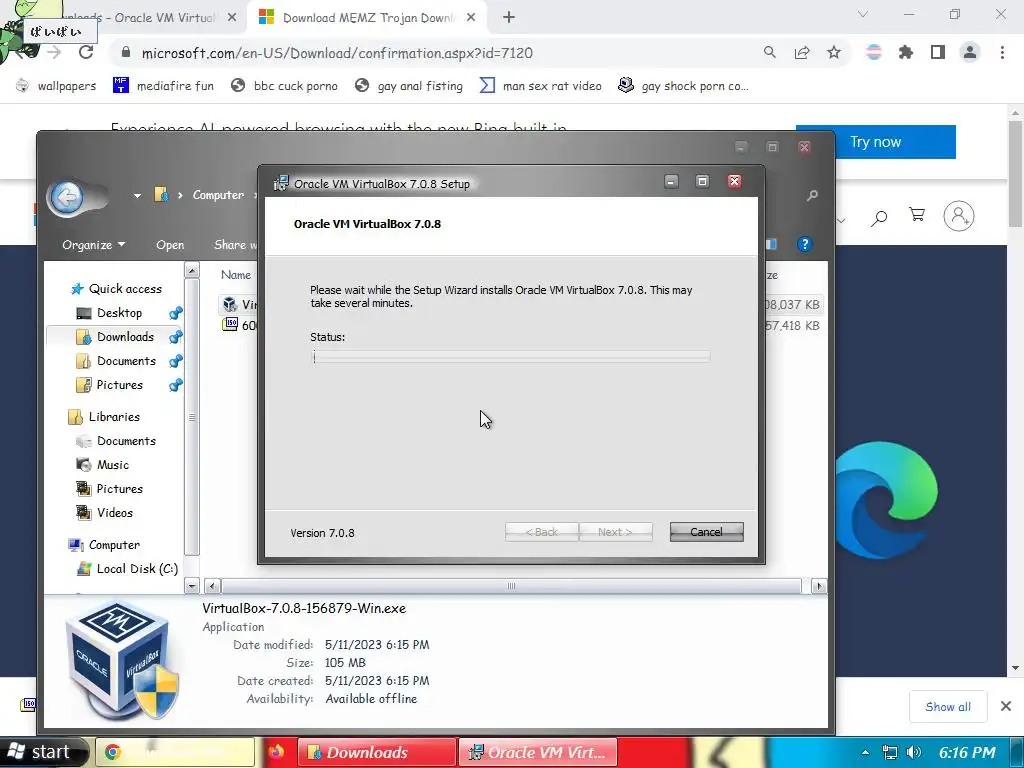Click the taskbar clock 6:16 PM
The height and width of the screenshot is (768, 1024).
point(967,752)
